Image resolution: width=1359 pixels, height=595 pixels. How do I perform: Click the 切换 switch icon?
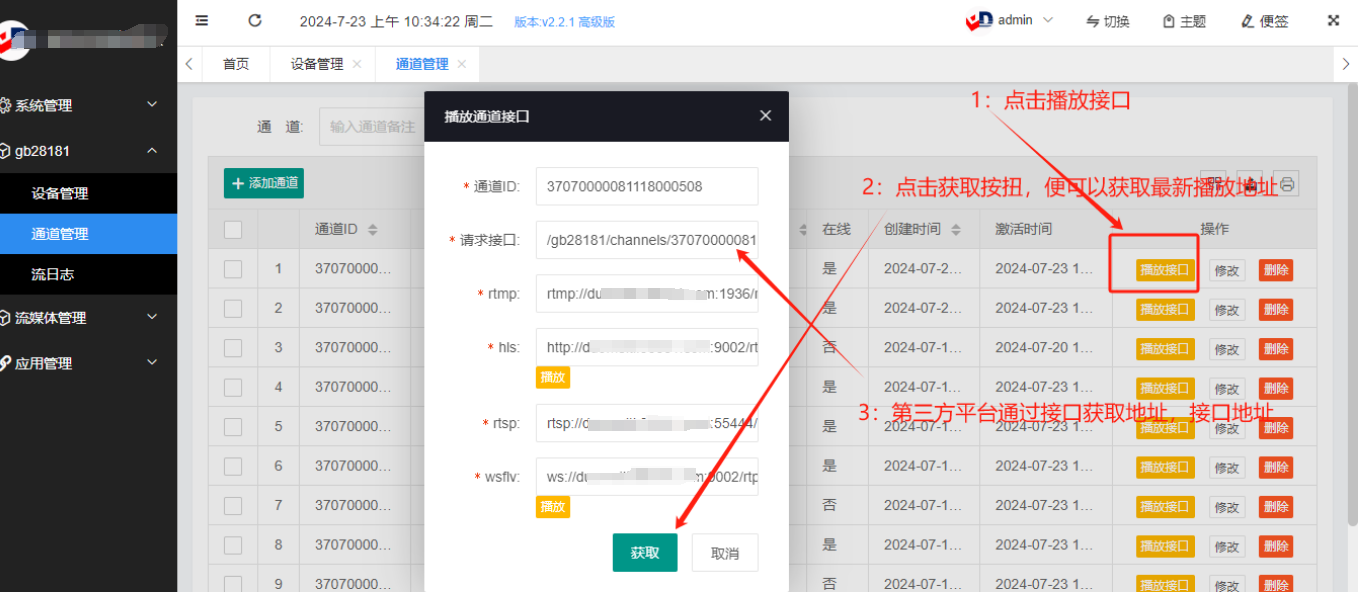coord(1108,21)
